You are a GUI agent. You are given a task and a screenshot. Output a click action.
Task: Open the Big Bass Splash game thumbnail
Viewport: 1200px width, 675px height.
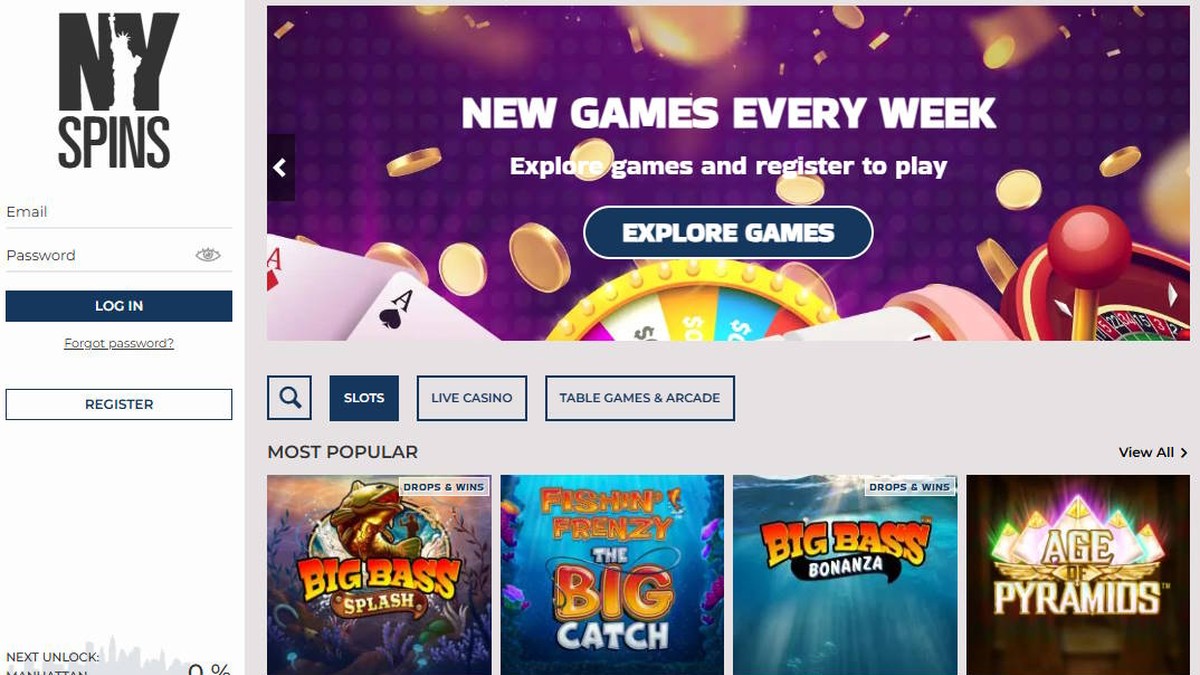379,575
